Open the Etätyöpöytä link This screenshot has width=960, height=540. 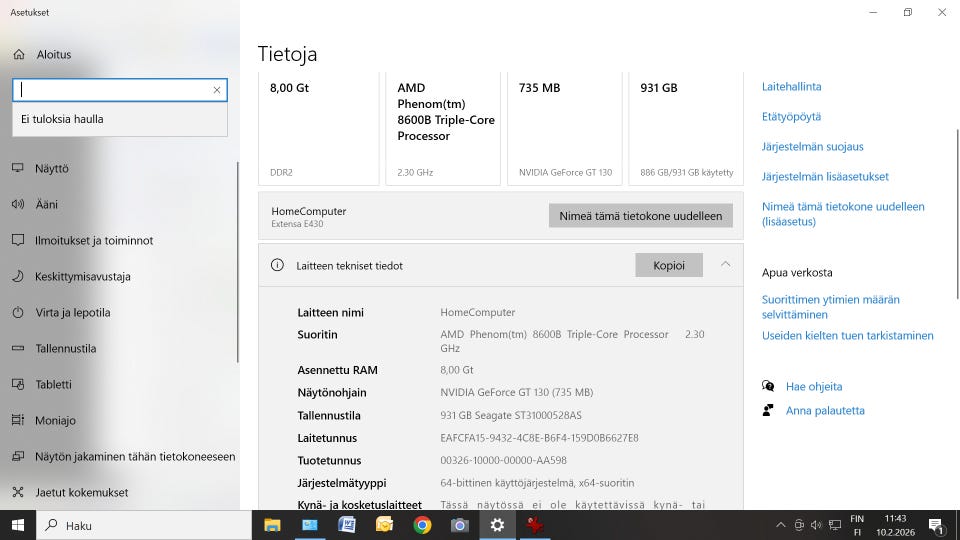click(791, 116)
